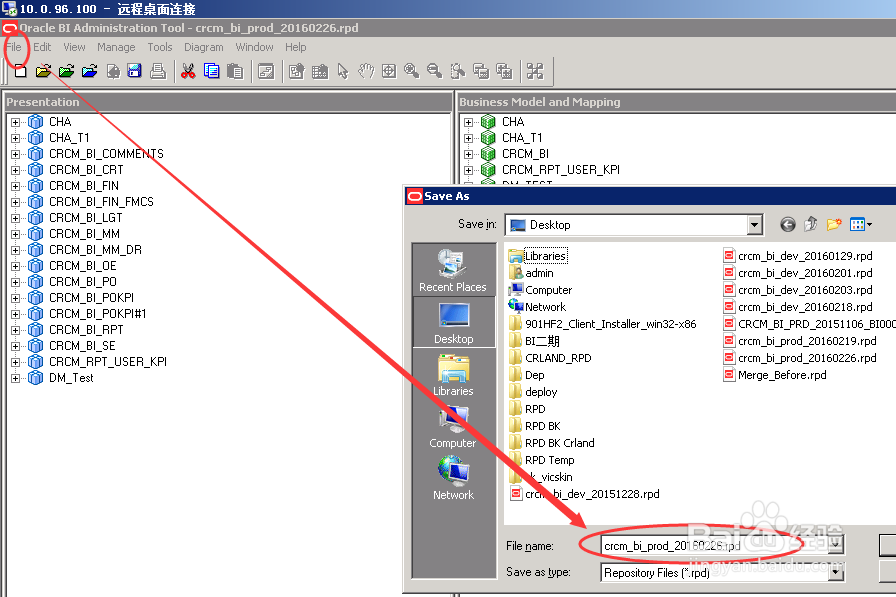
Task: Select CRCM_BI_CRT subject area in Presentation
Action: pos(86,170)
